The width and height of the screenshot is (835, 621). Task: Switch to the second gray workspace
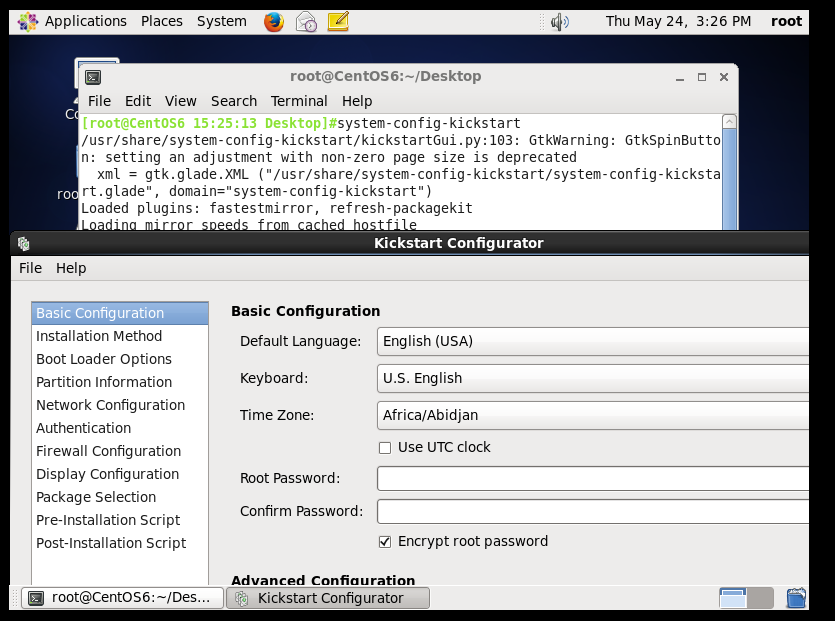click(760, 598)
